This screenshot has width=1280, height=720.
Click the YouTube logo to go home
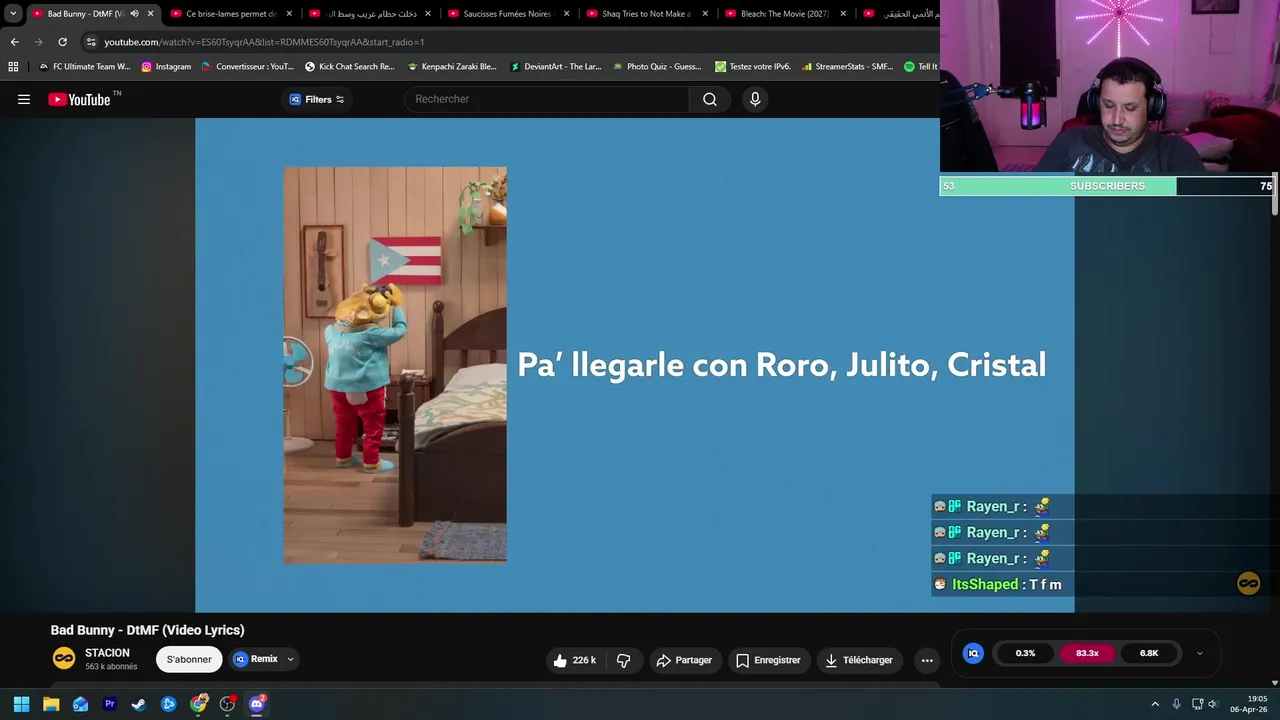(78, 99)
